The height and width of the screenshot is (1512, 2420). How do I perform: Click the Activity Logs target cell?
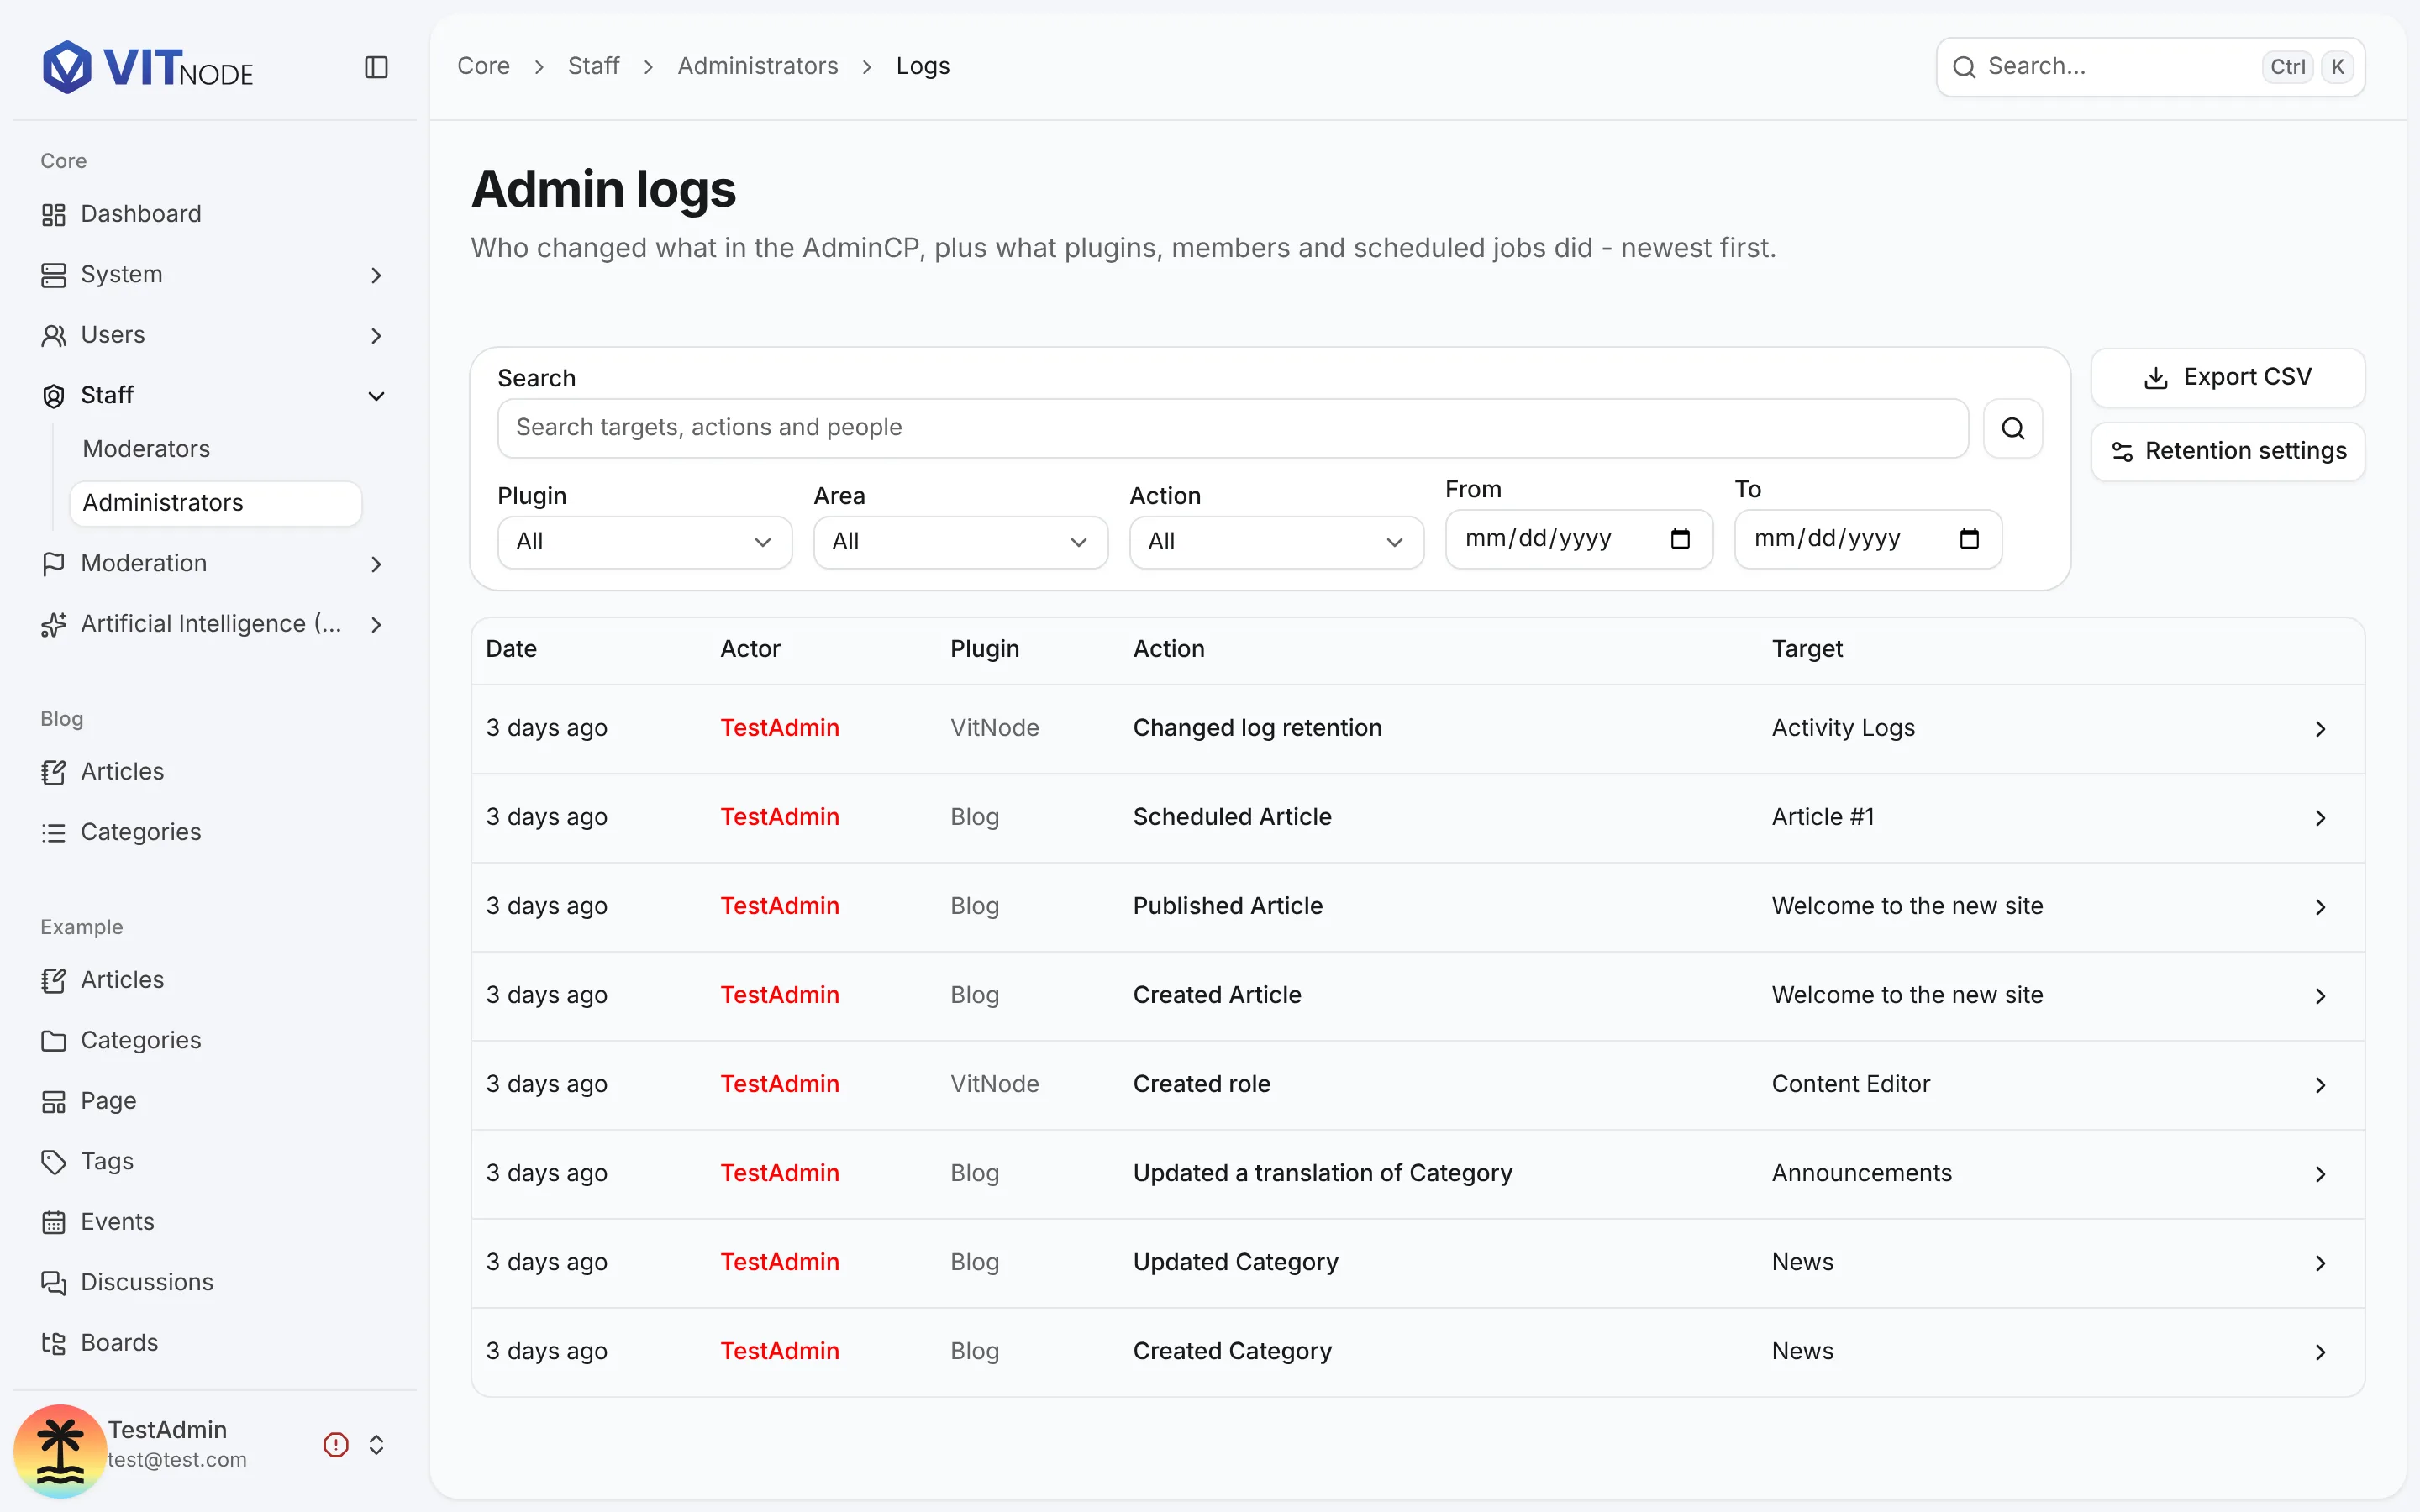tap(1844, 728)
